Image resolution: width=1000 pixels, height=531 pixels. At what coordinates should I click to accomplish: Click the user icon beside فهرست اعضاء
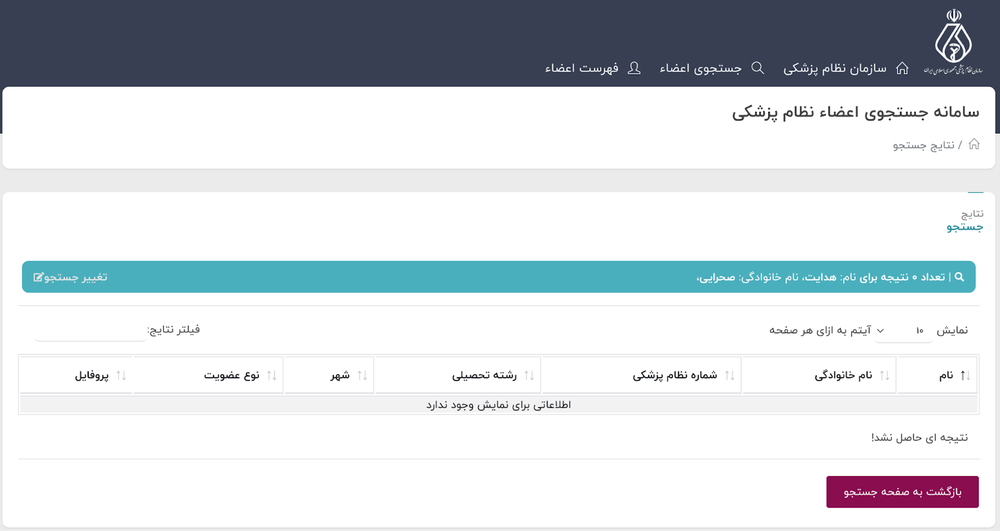click(634, 68)
